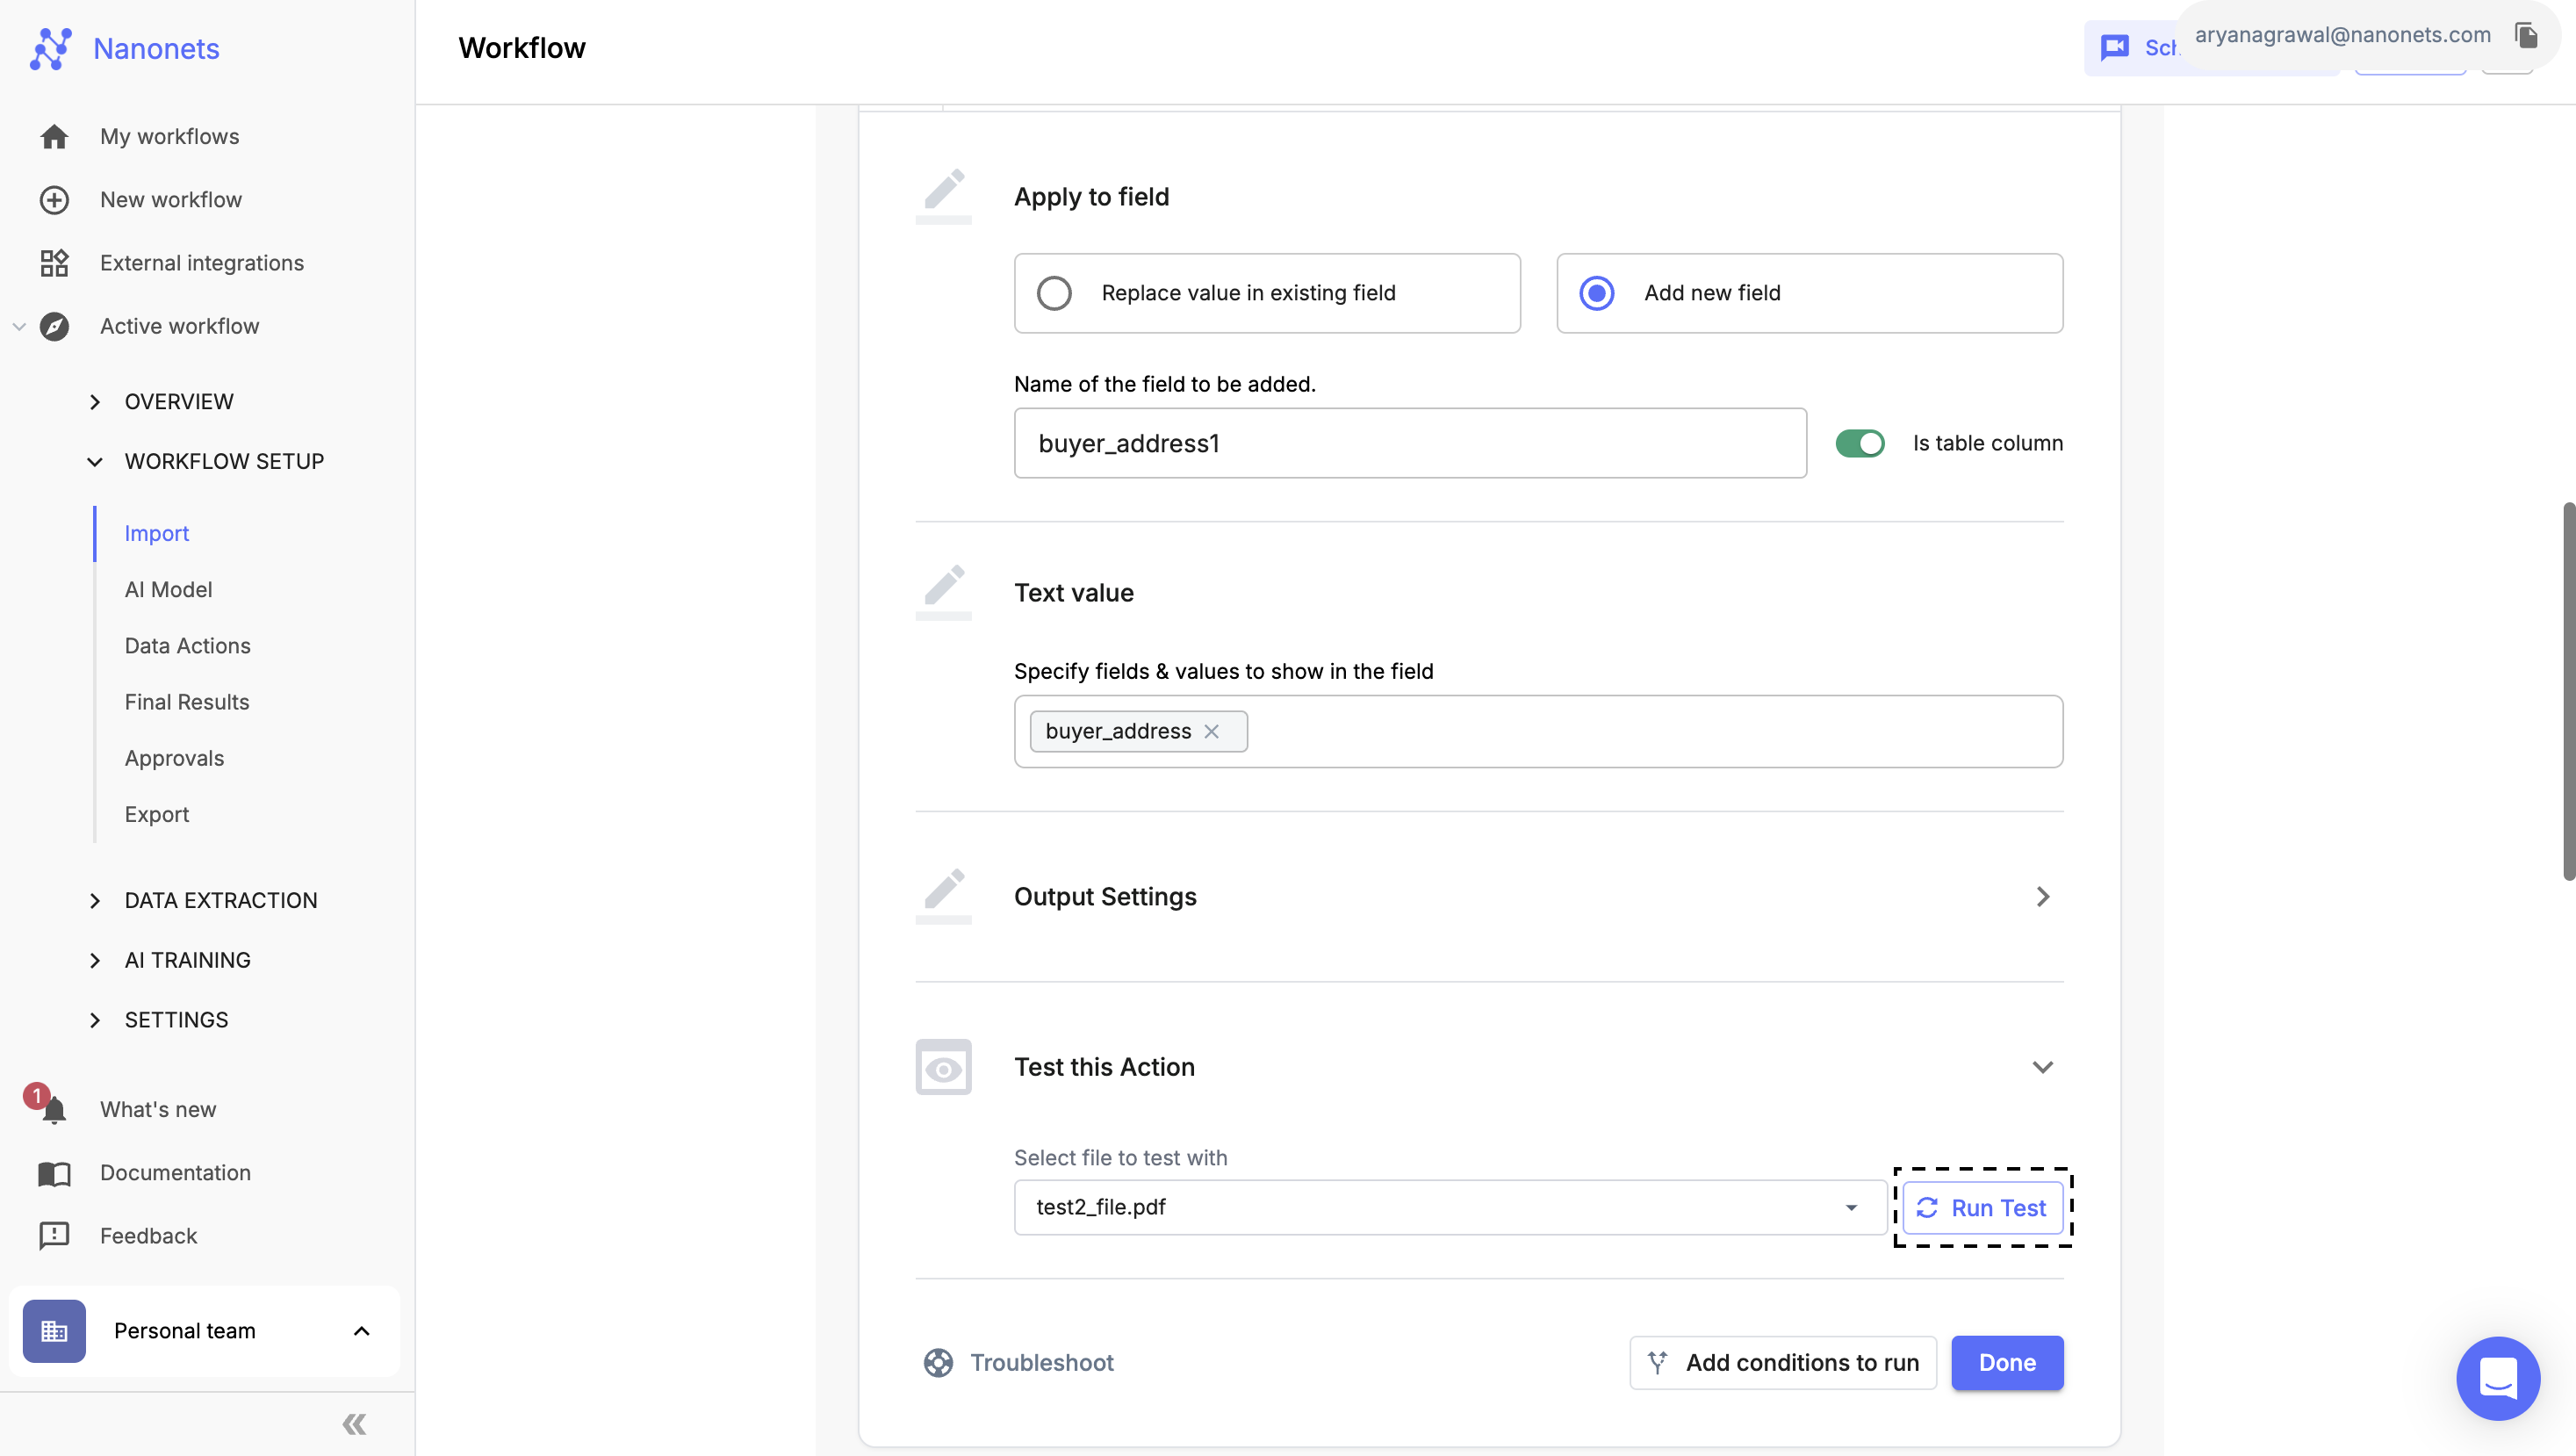
Task: Click the Troubleshoot lifebuoy icon
Action: (938, 1363)
